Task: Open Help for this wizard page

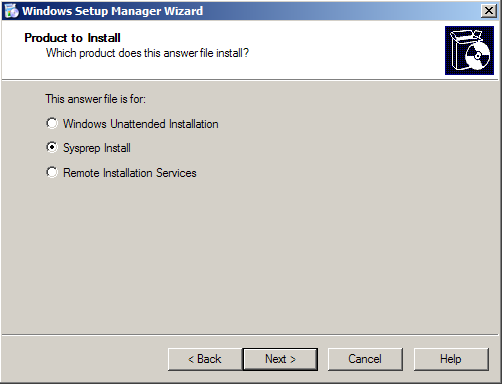Action: tap(451, 359)
